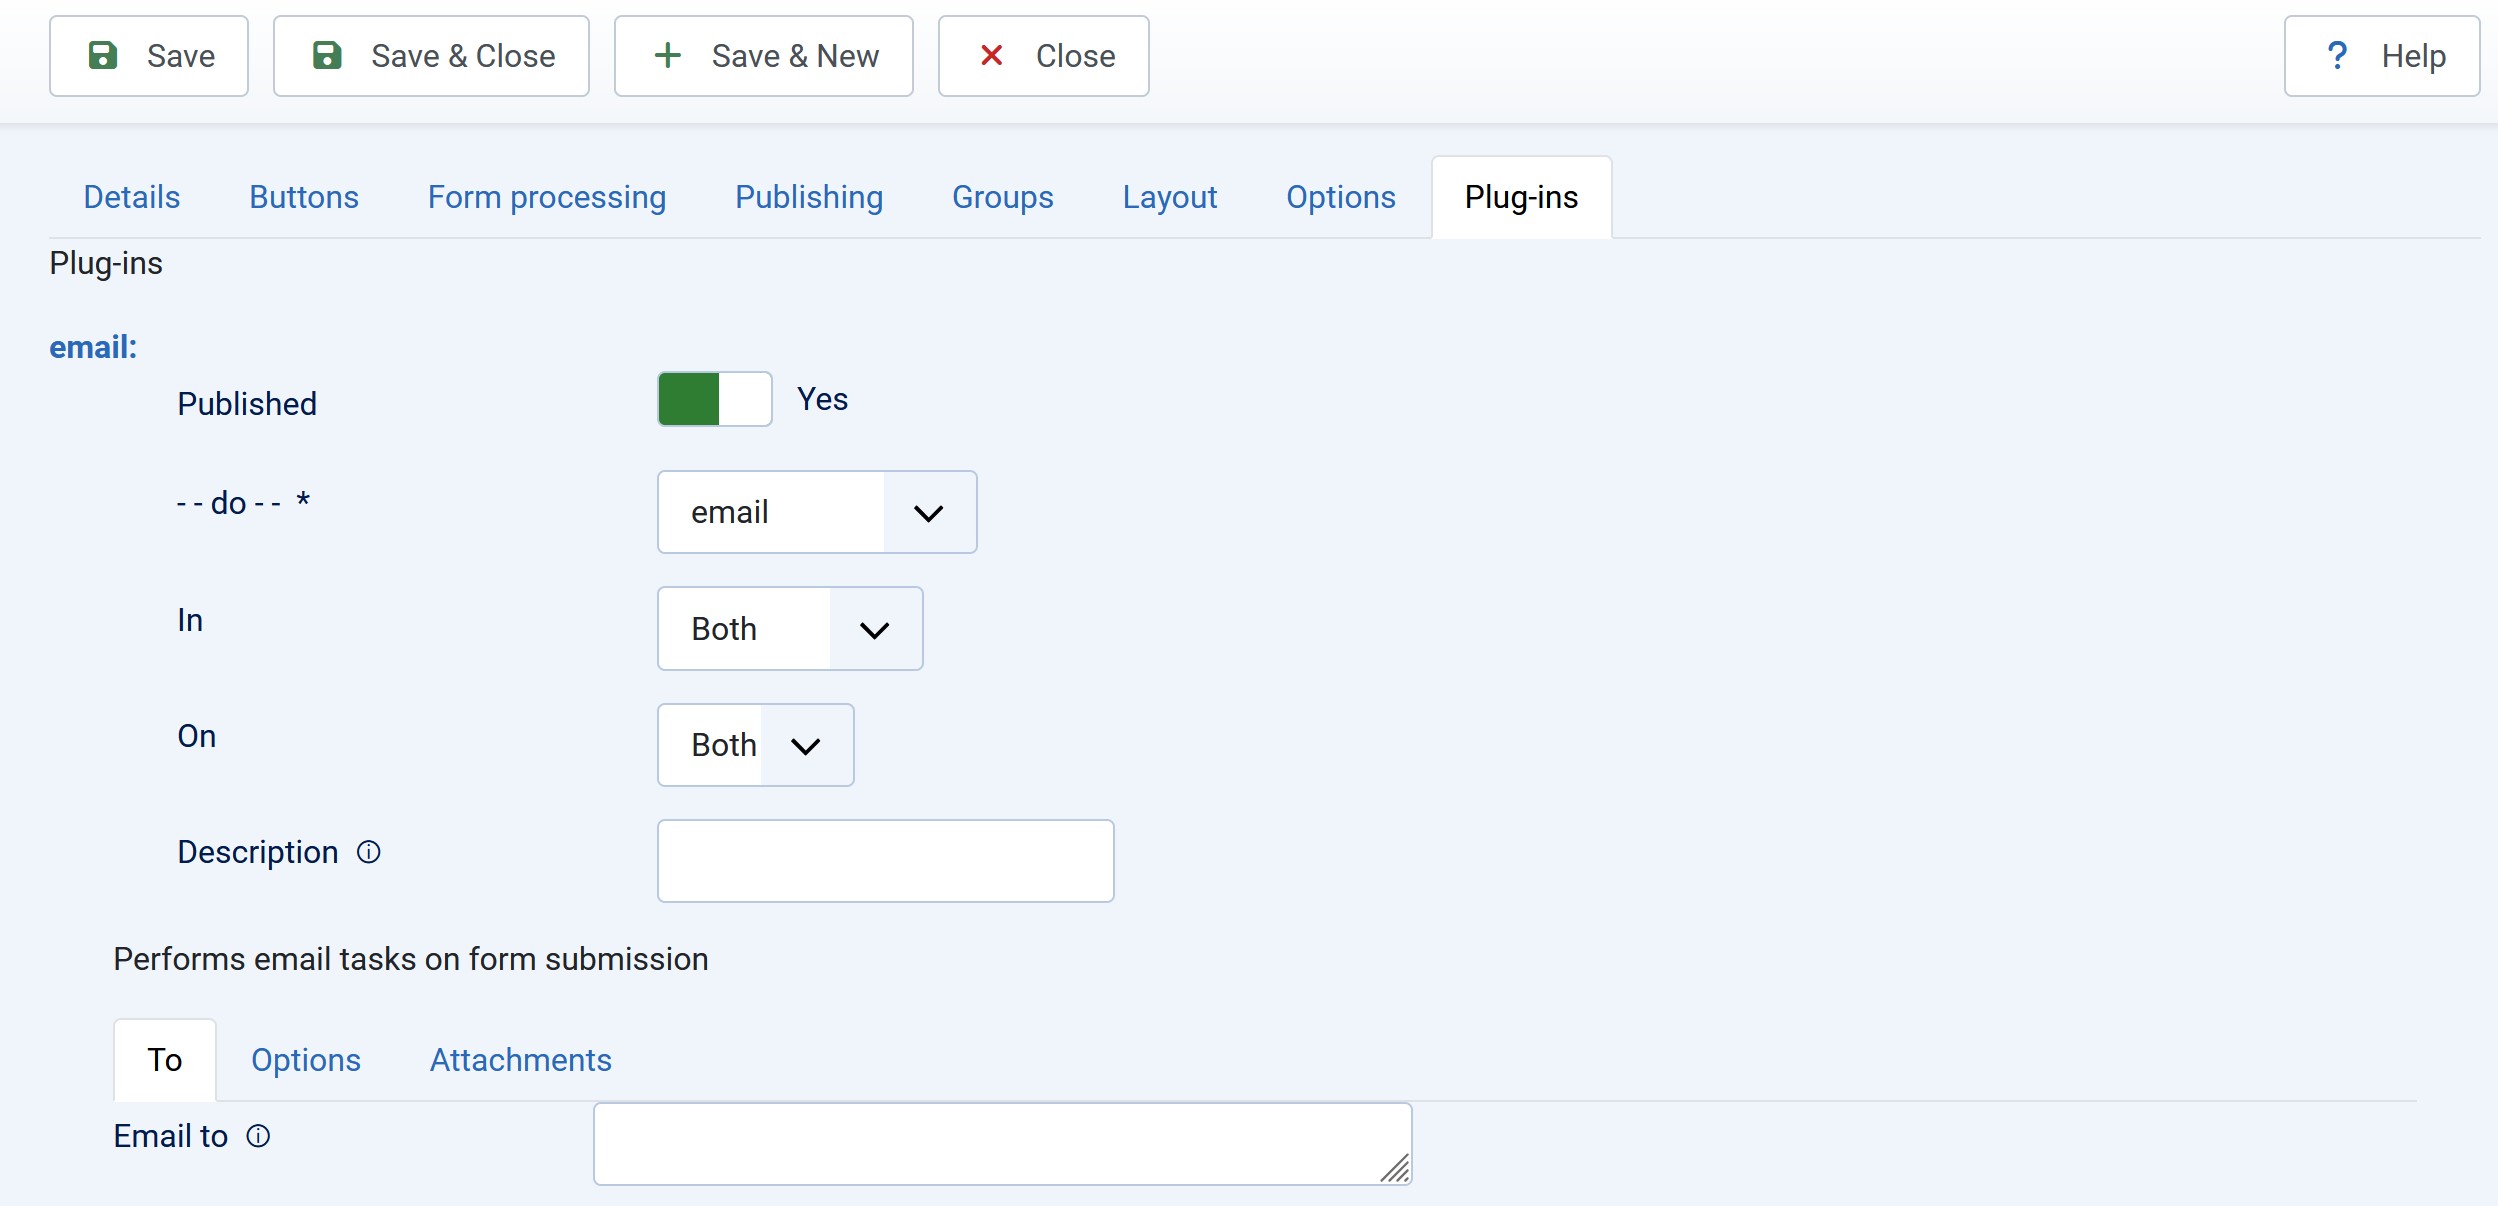Open the email Options sub-tab
2498x1206 pixels.
coord(305,1060)
